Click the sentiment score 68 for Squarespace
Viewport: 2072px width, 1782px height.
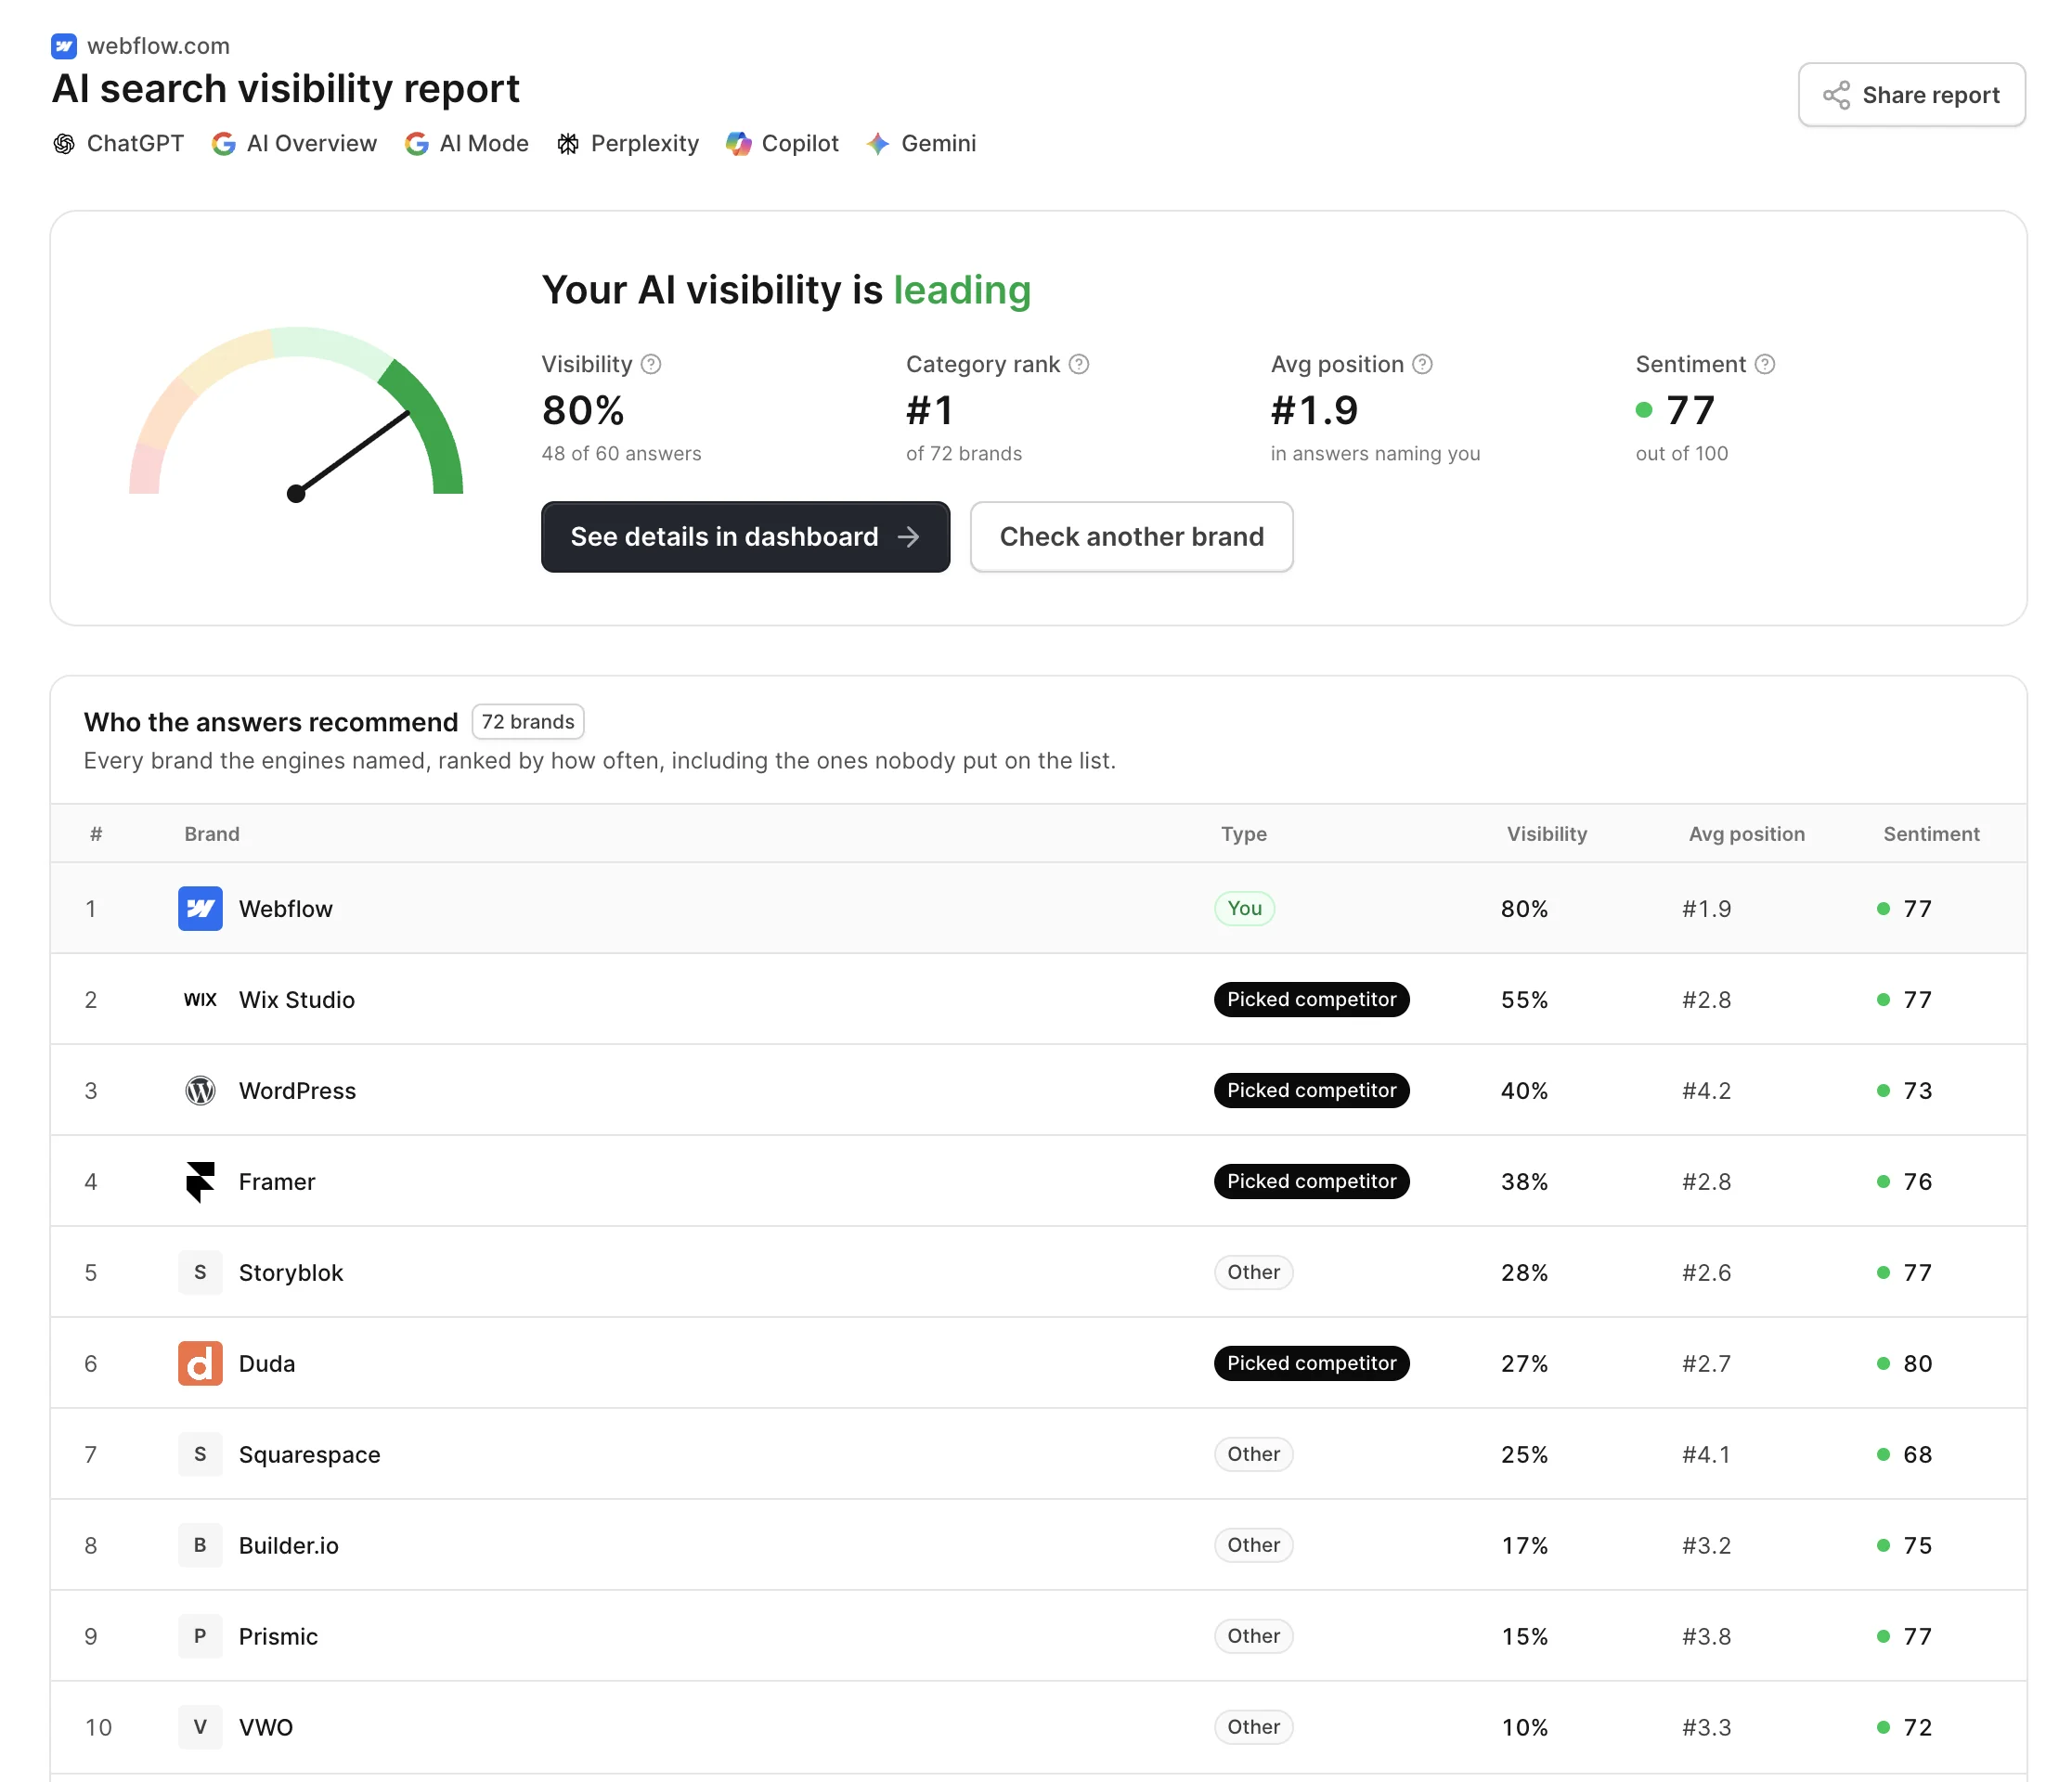[x=1917, y=1455]
